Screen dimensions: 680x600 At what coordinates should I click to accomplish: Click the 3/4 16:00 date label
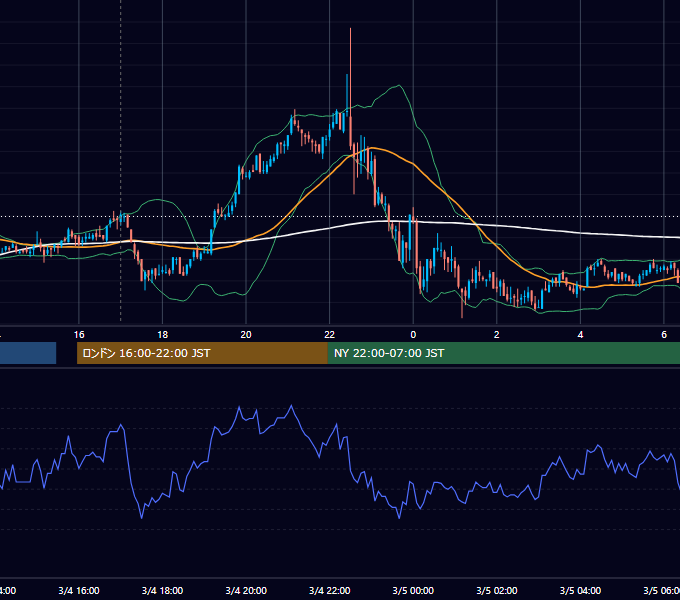pos(79,590)
